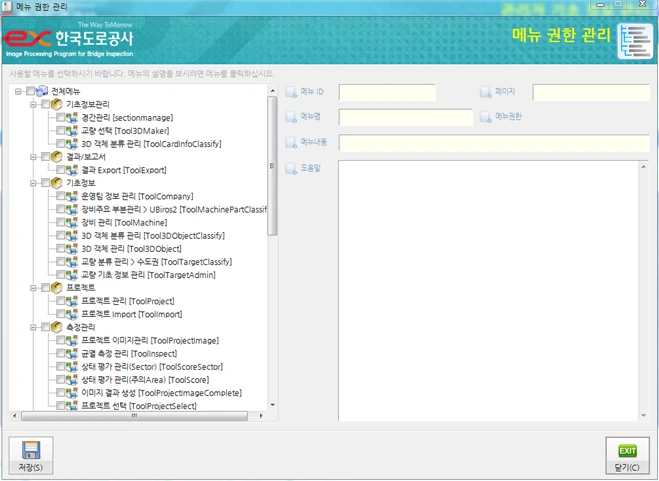
Task: Click the icon beside ToolScoreSector item
Action: [72, 366]
